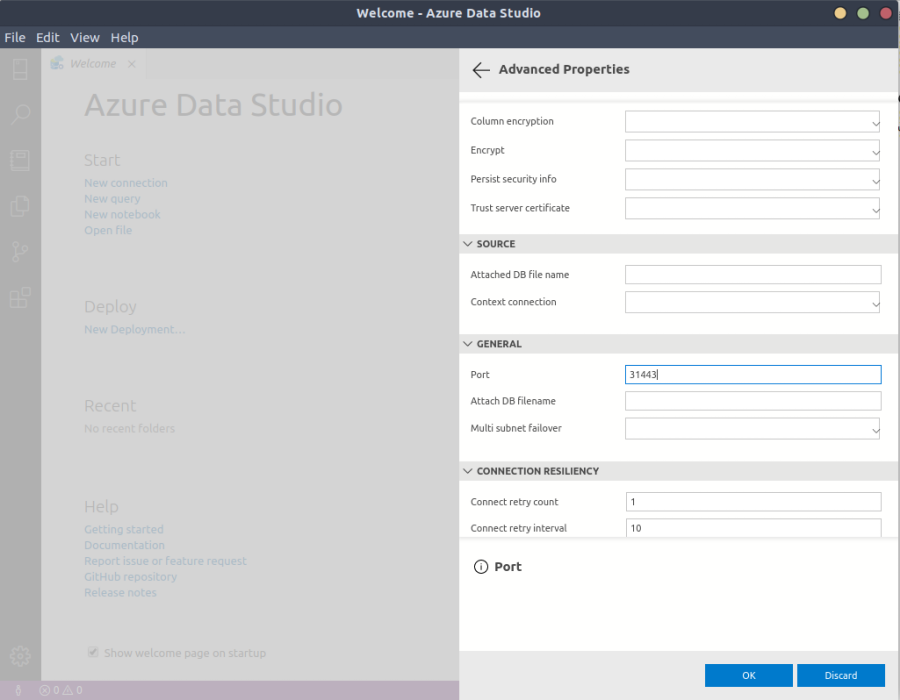The image size is (900, 700).
Task: Click the Attached DB file name field
Action: tap(753, 274)
